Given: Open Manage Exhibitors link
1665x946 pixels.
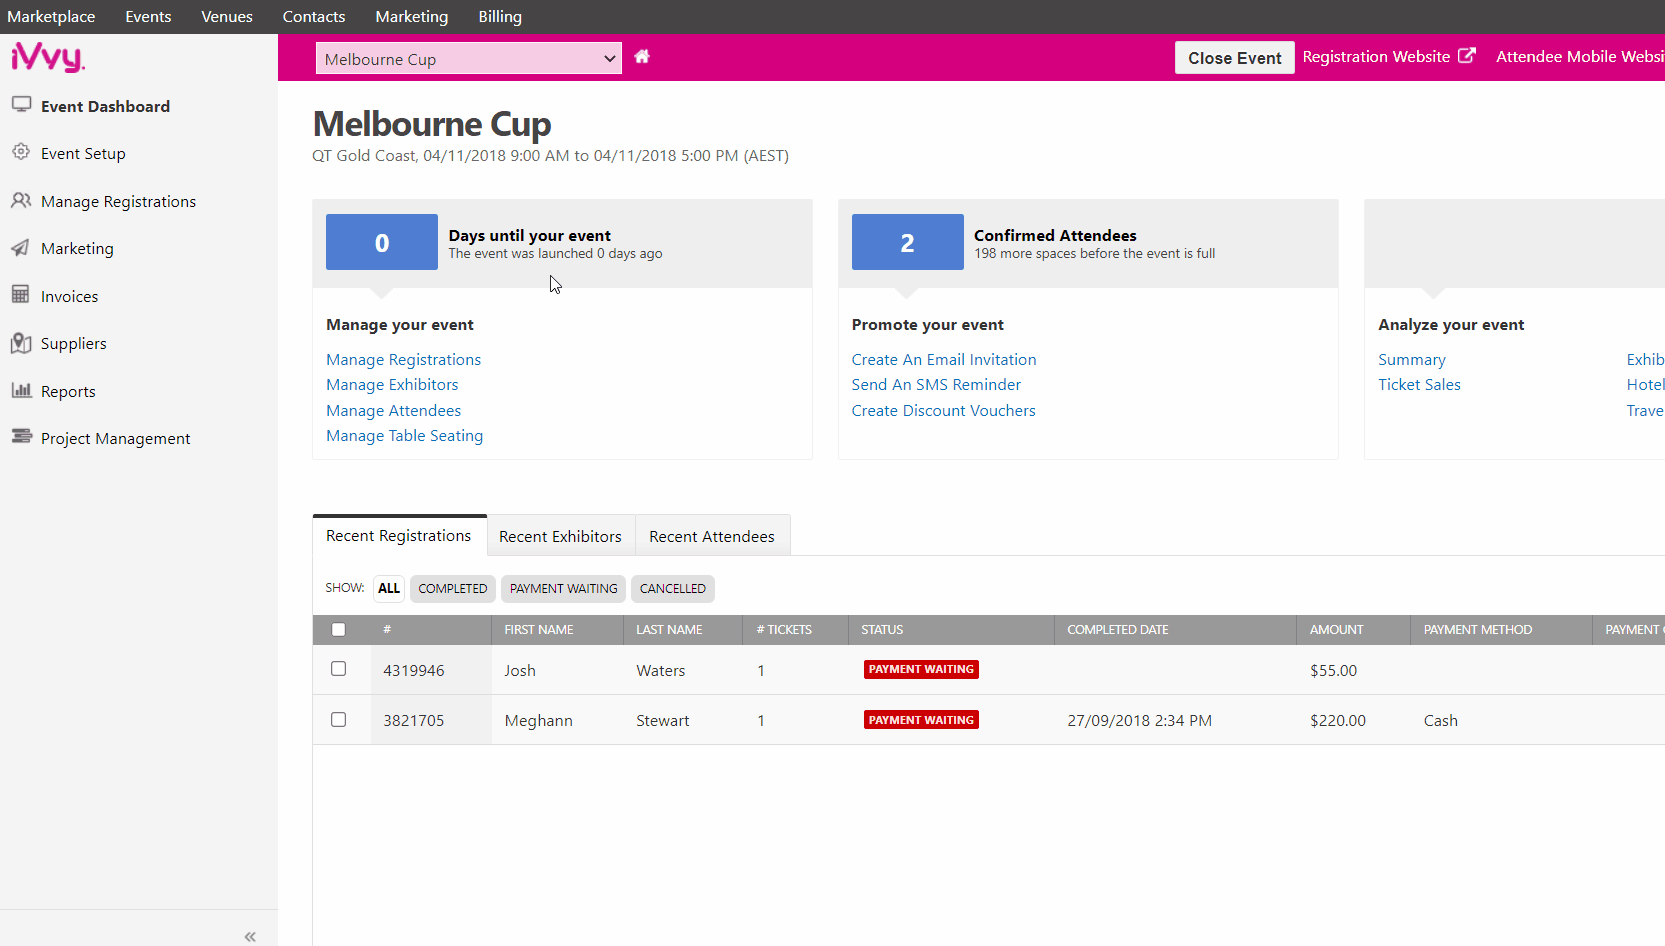Looking at the screenshot, I should point(392,385).
